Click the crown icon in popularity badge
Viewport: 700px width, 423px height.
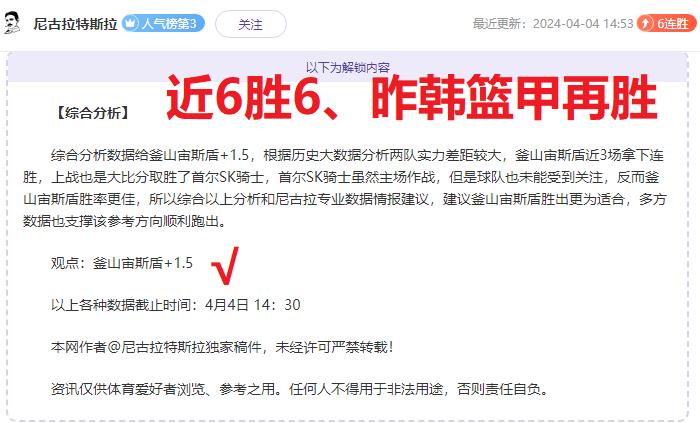click(x=130, y=23)
